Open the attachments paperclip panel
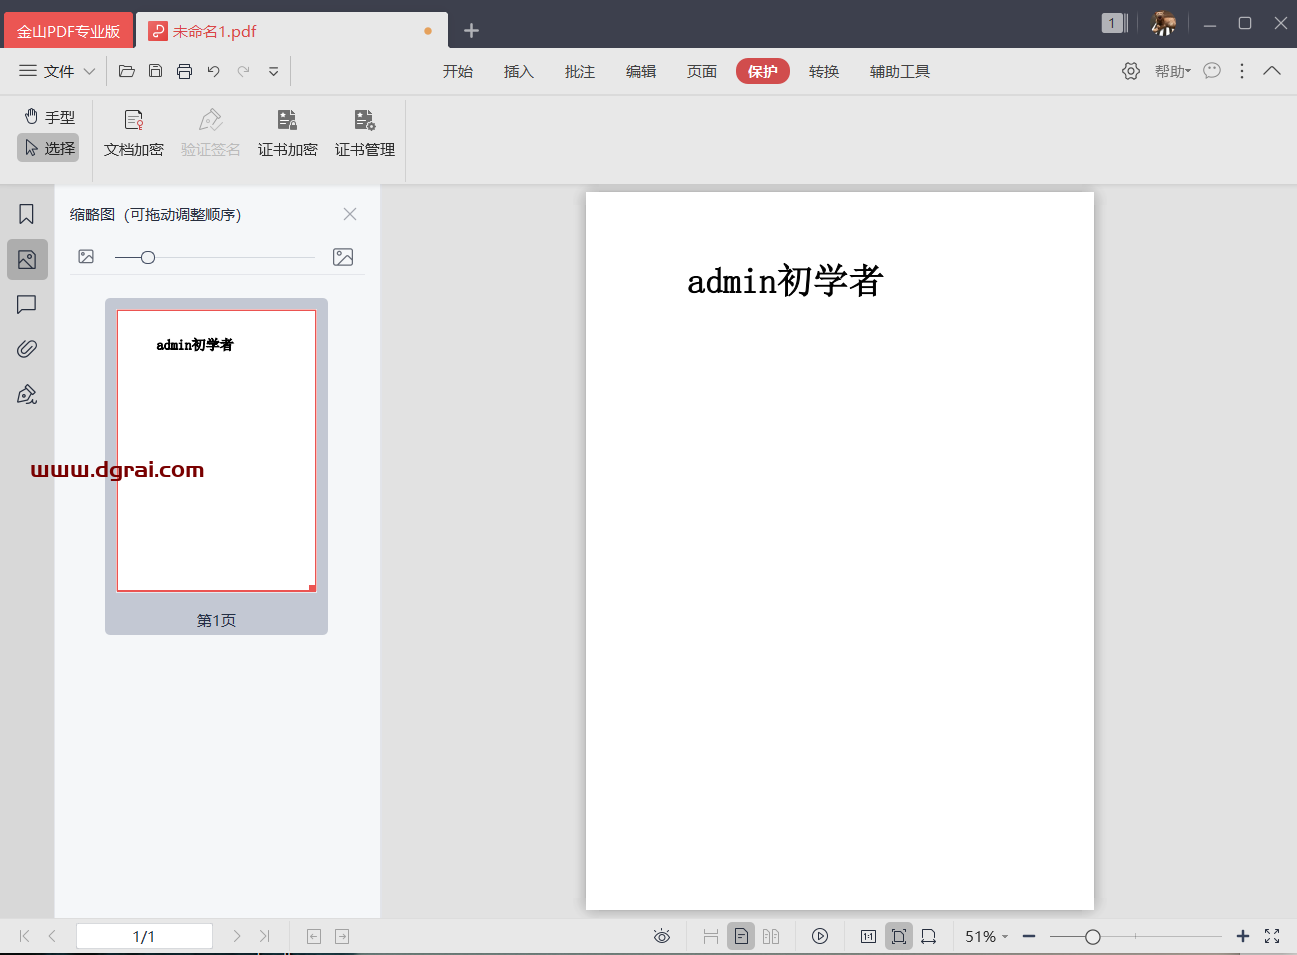The width and height of the screenshot is (1297, 955). tap(27, 349)
